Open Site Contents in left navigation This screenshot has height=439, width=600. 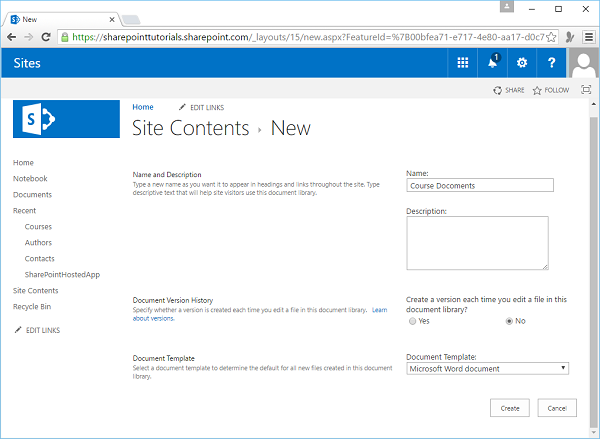(35, 290)
